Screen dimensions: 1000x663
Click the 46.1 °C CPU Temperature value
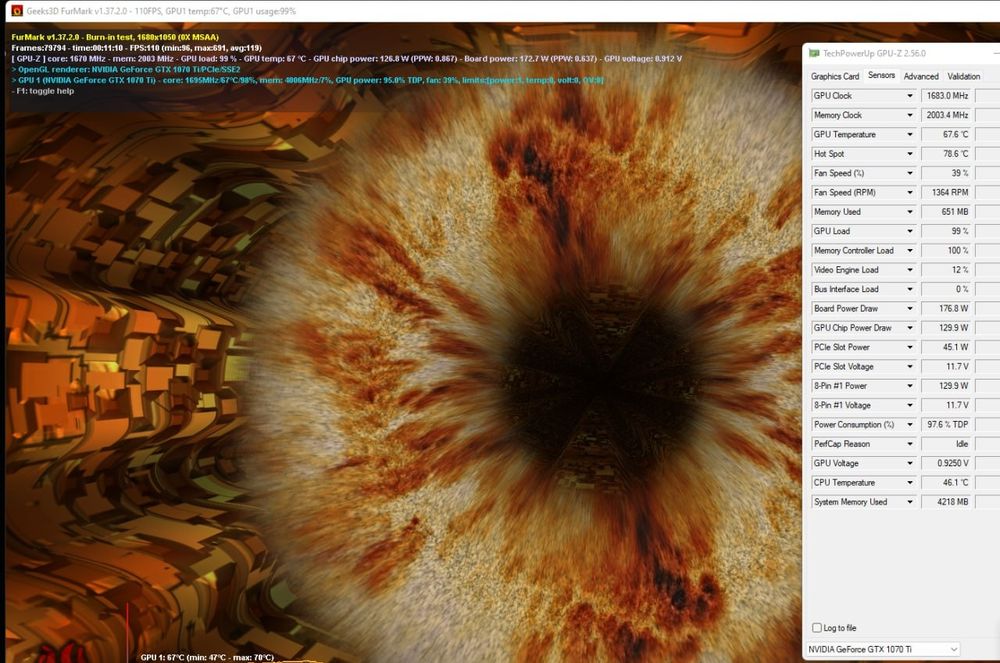(946, 483)
